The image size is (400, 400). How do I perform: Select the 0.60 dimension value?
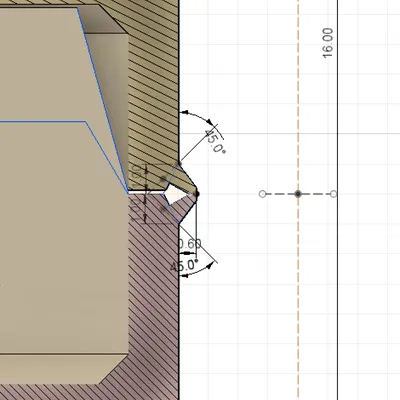tap(190, 244)
